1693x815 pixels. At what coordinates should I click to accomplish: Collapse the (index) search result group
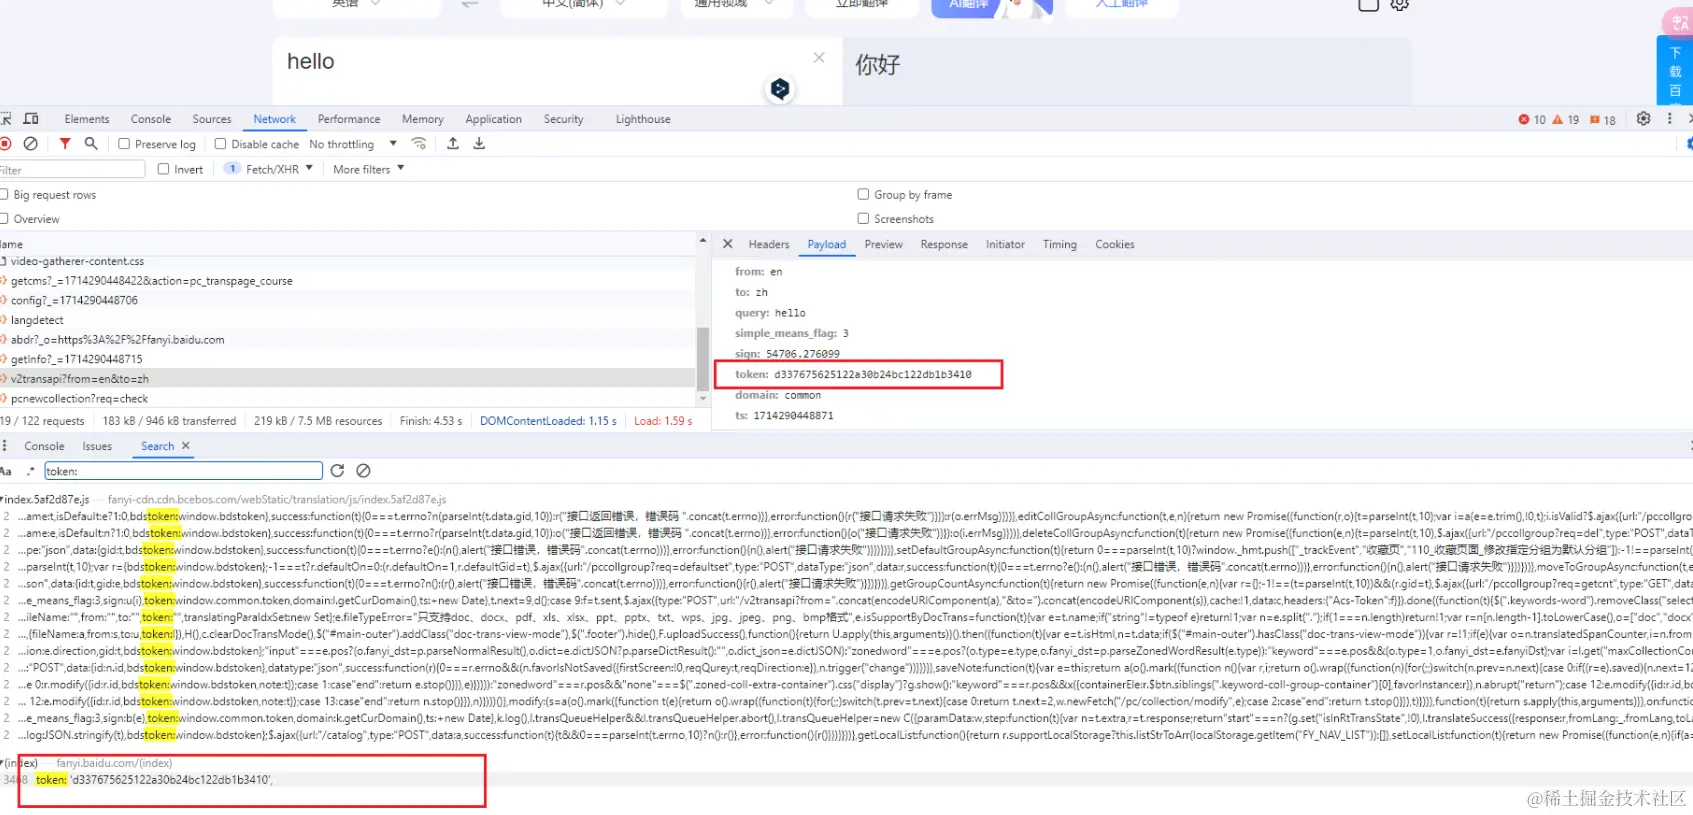pyautogui.click(x=3, y=763)
